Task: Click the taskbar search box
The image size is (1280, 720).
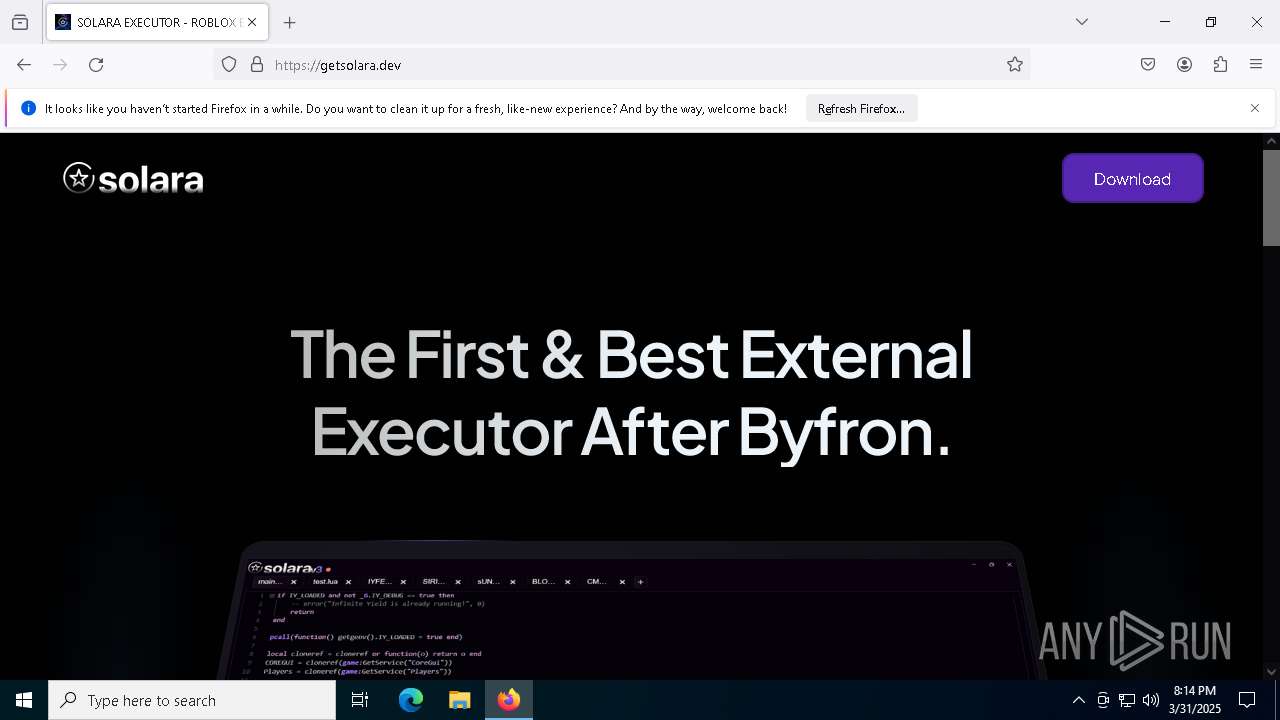Action: [192, 700]
